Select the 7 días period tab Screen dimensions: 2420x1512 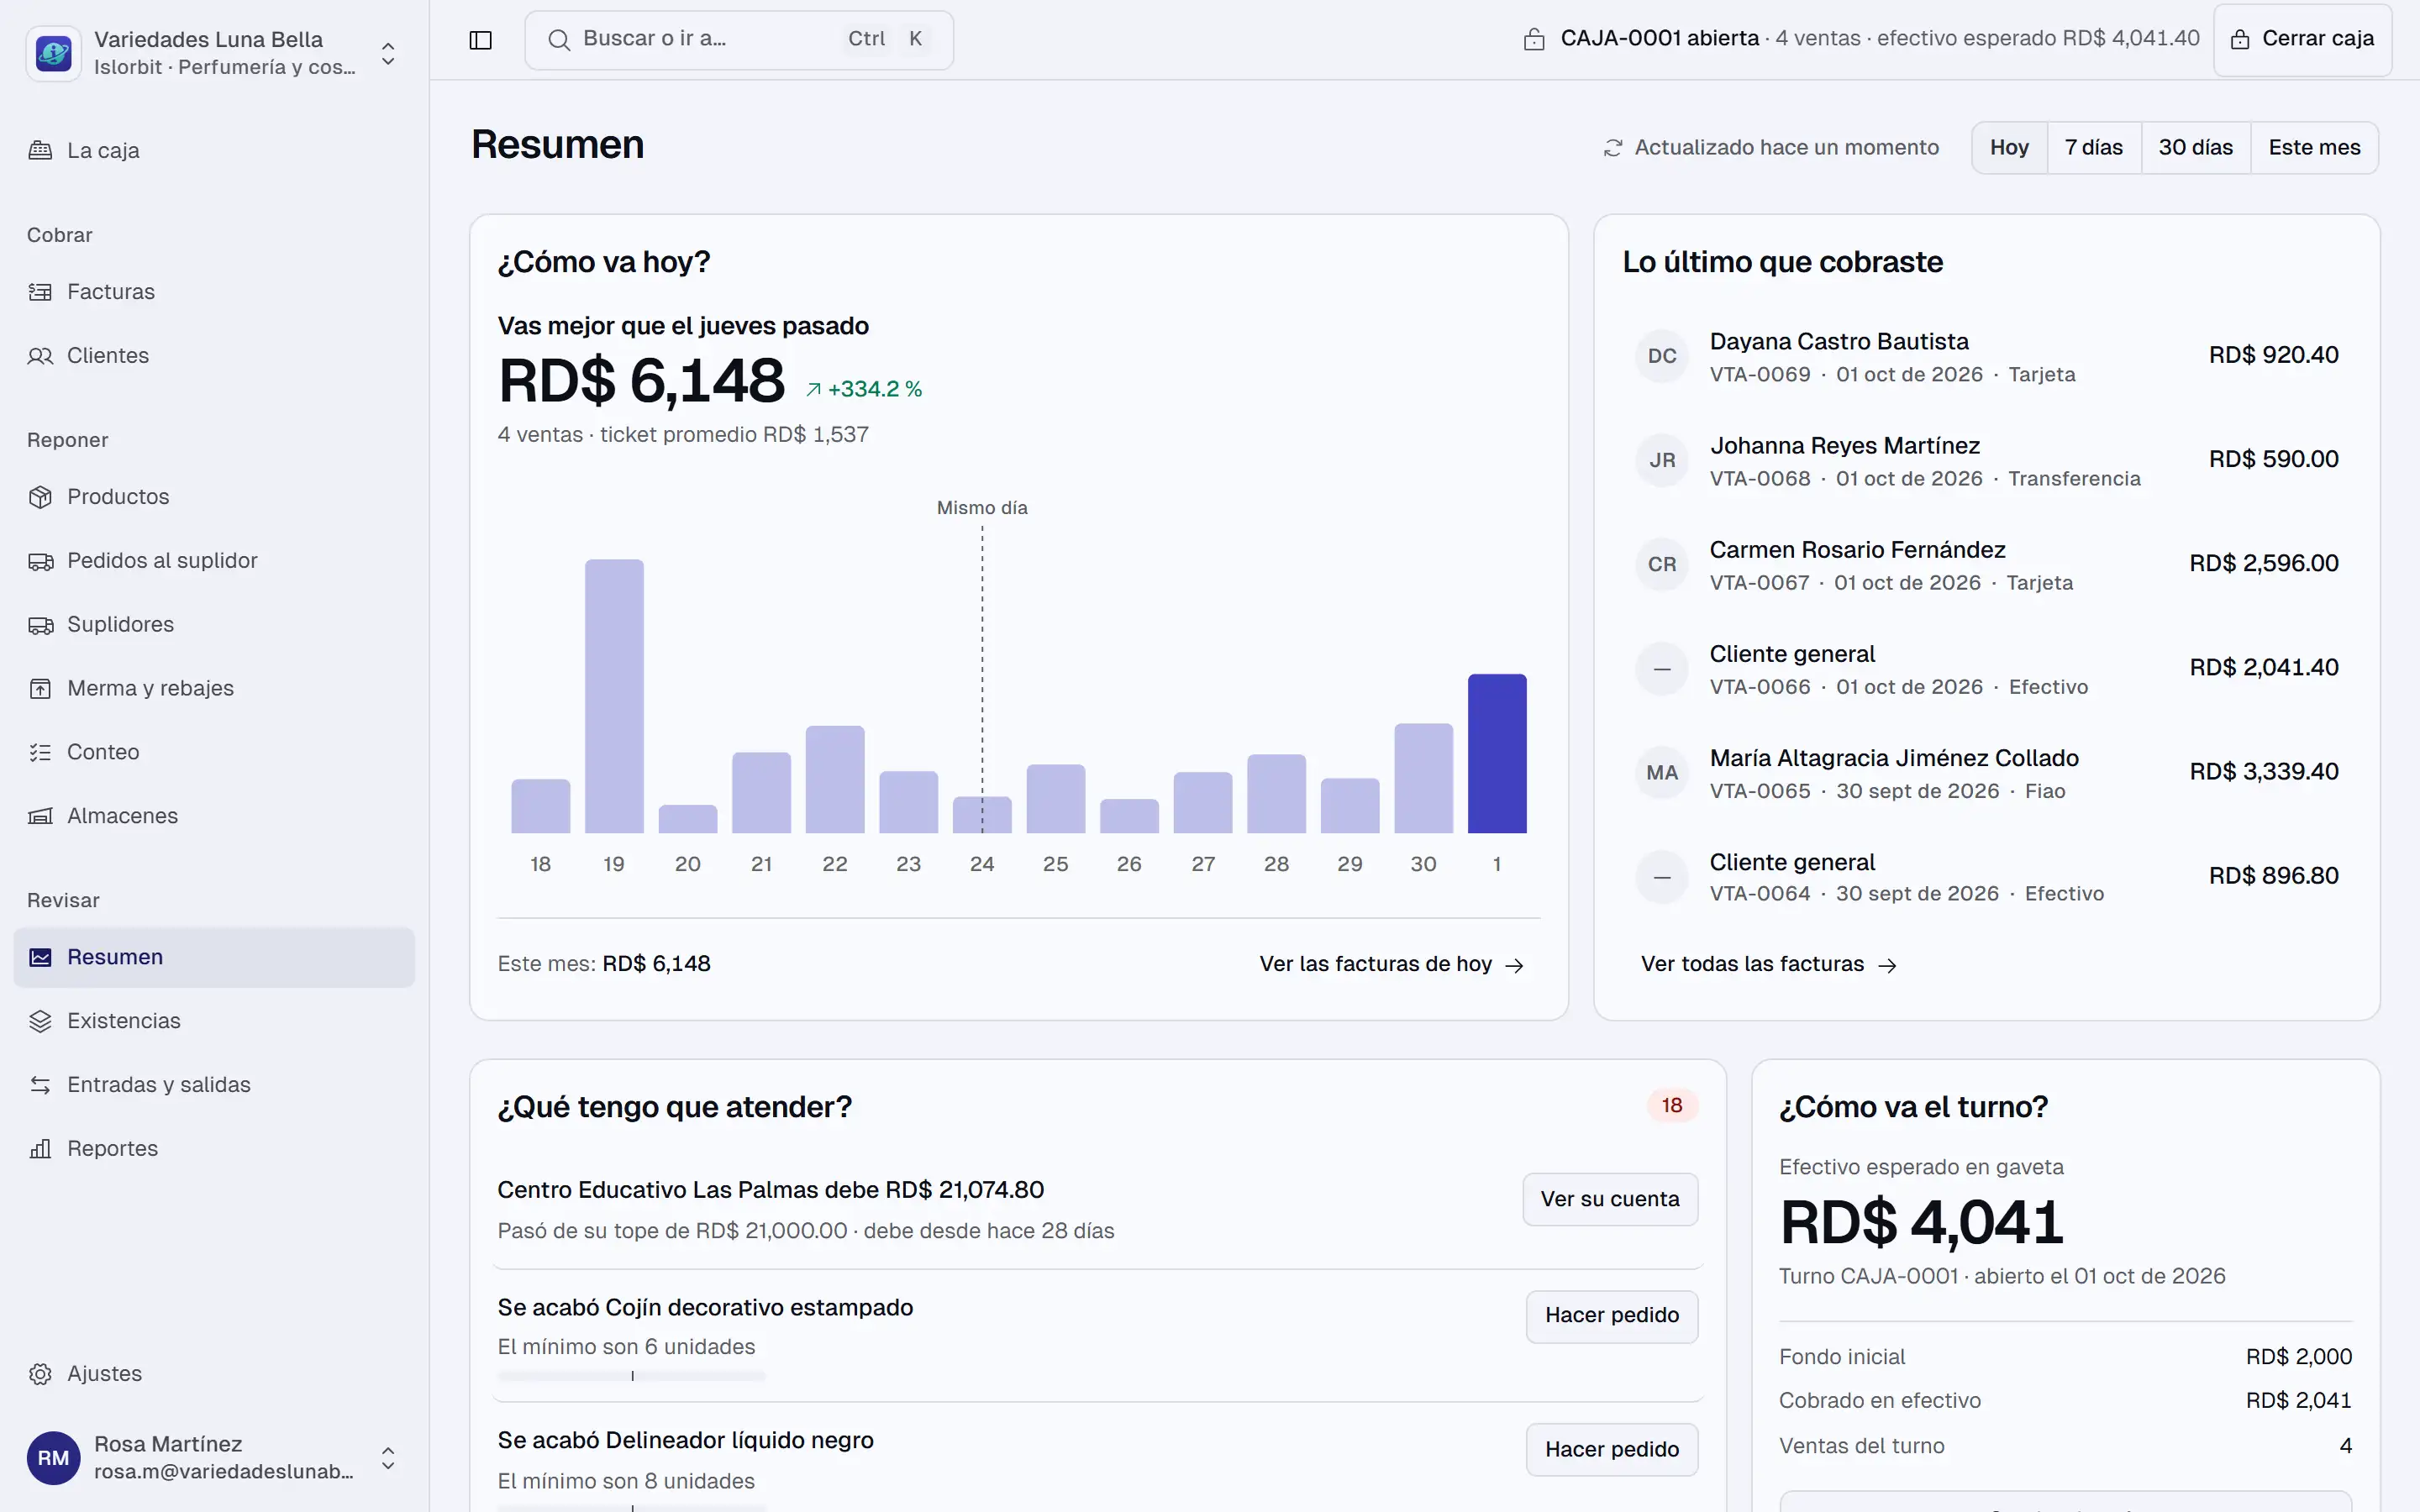tap(2093, 148)
